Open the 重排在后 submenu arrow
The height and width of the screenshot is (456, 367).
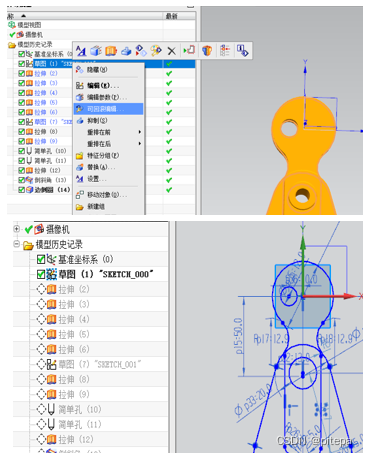coord(140,144)
